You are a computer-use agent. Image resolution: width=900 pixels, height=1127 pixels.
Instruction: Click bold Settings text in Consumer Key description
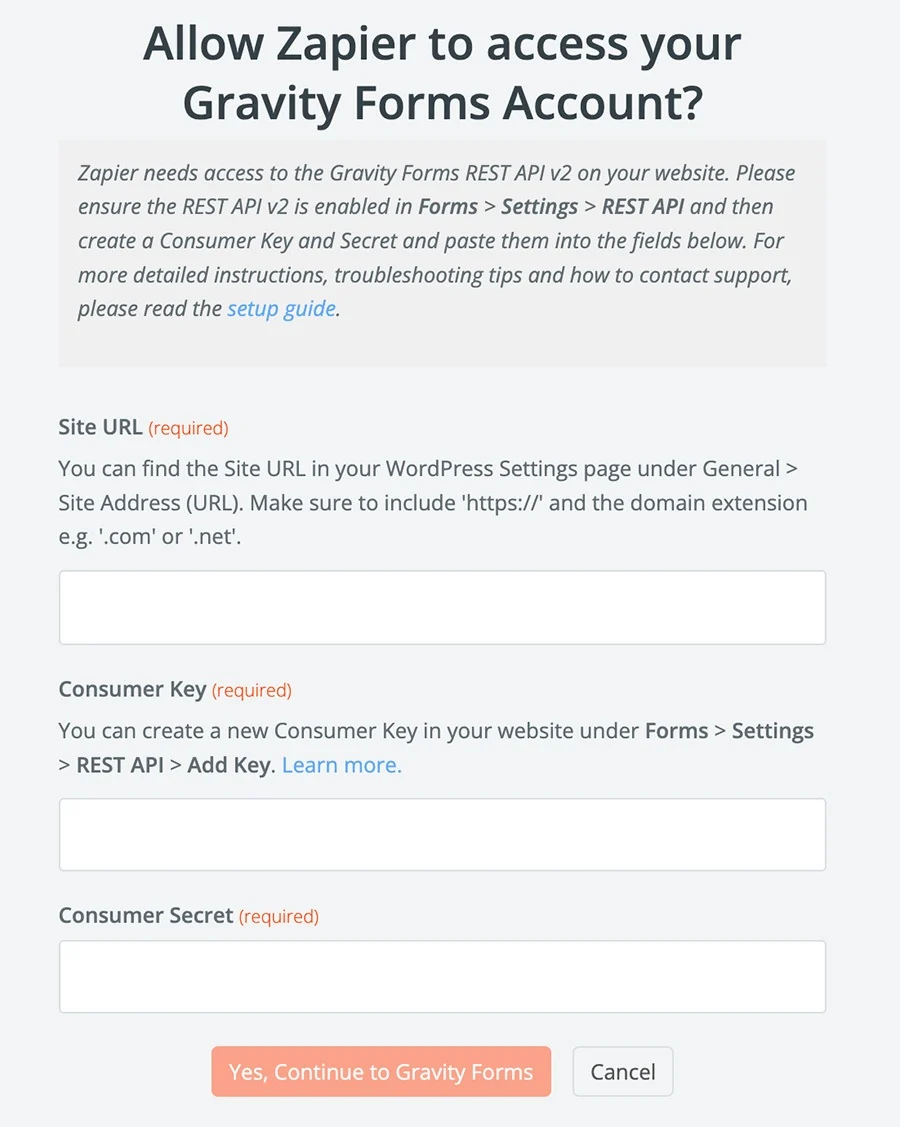point(773,731)
